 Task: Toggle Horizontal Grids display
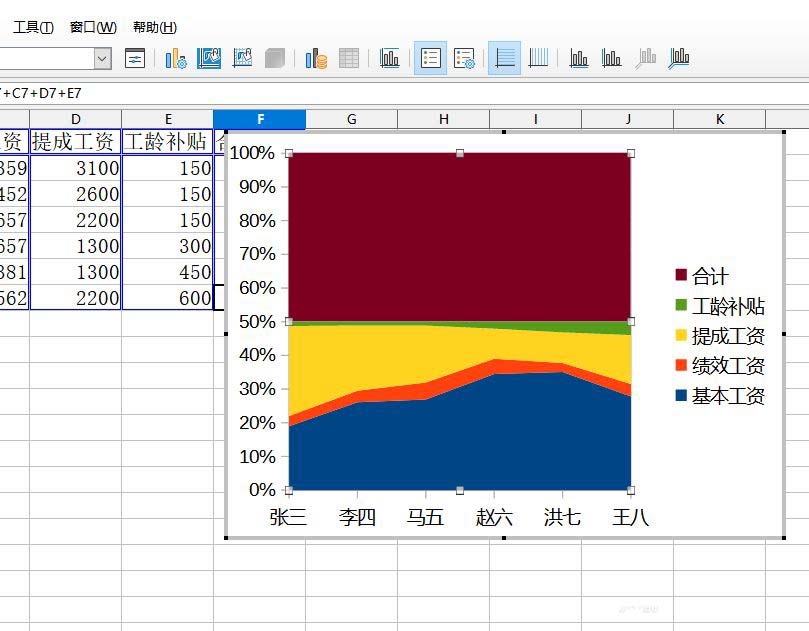505,58
